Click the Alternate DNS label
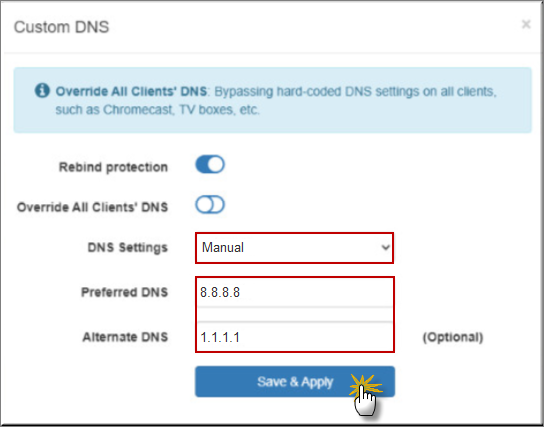The height and width of the screenshot is (427, 544). [125, 337]
